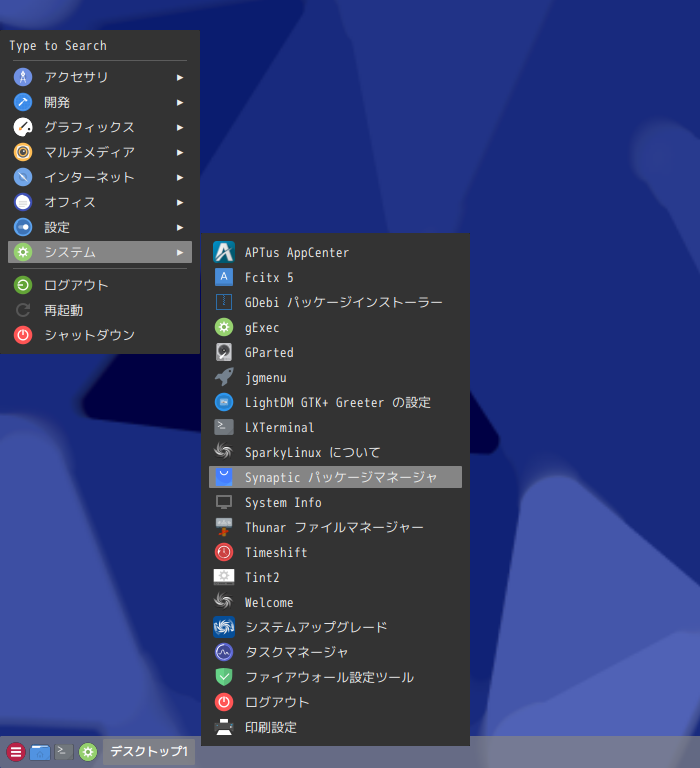The height and width of the screenshot is (768, 700).
Task: Click the red menu button on taskbar
Action: tap(16, 751)
